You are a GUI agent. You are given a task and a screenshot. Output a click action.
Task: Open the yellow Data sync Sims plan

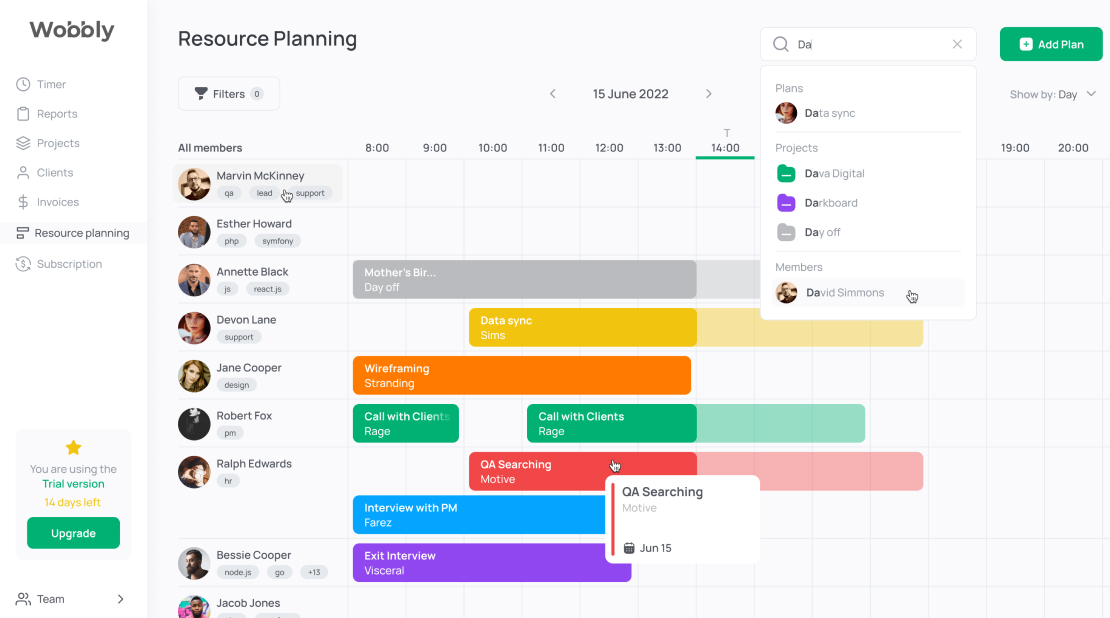[583, 328]
